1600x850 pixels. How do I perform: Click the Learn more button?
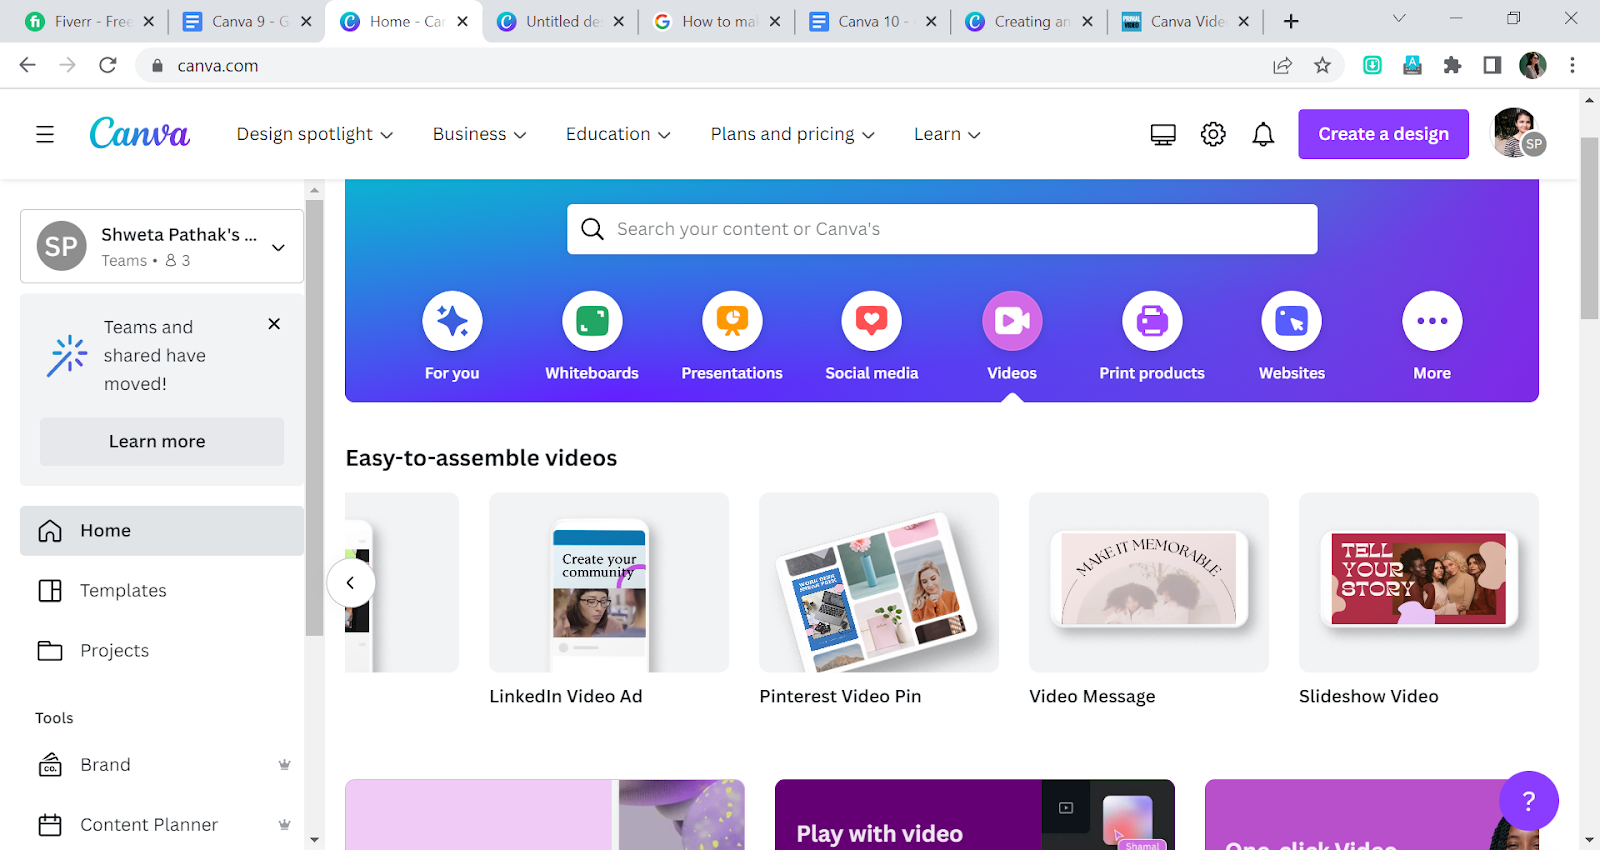pyautogui.click(x=162, y=441)
